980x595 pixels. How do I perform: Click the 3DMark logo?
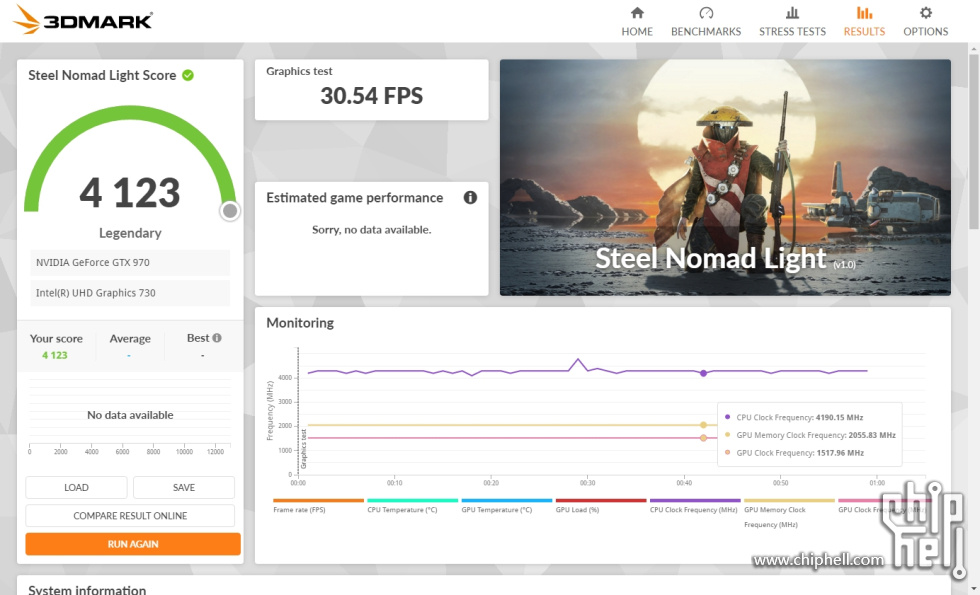[x=82, y=19]
